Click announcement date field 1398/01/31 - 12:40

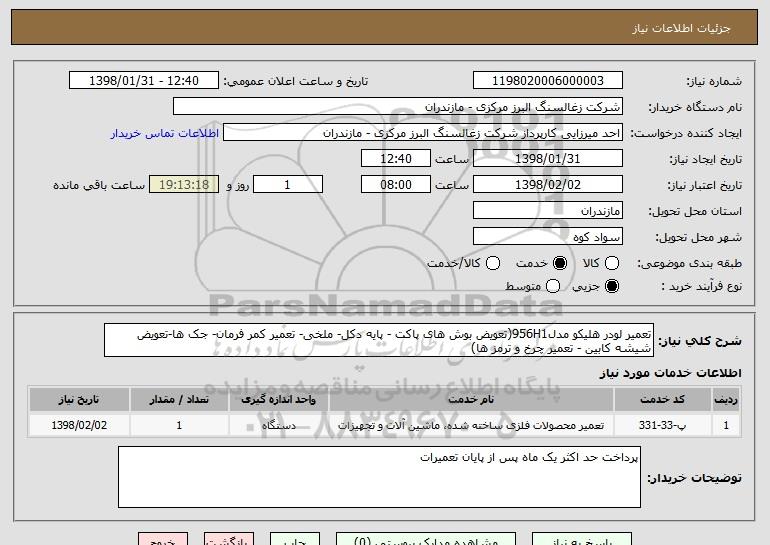tap(144, 81)
